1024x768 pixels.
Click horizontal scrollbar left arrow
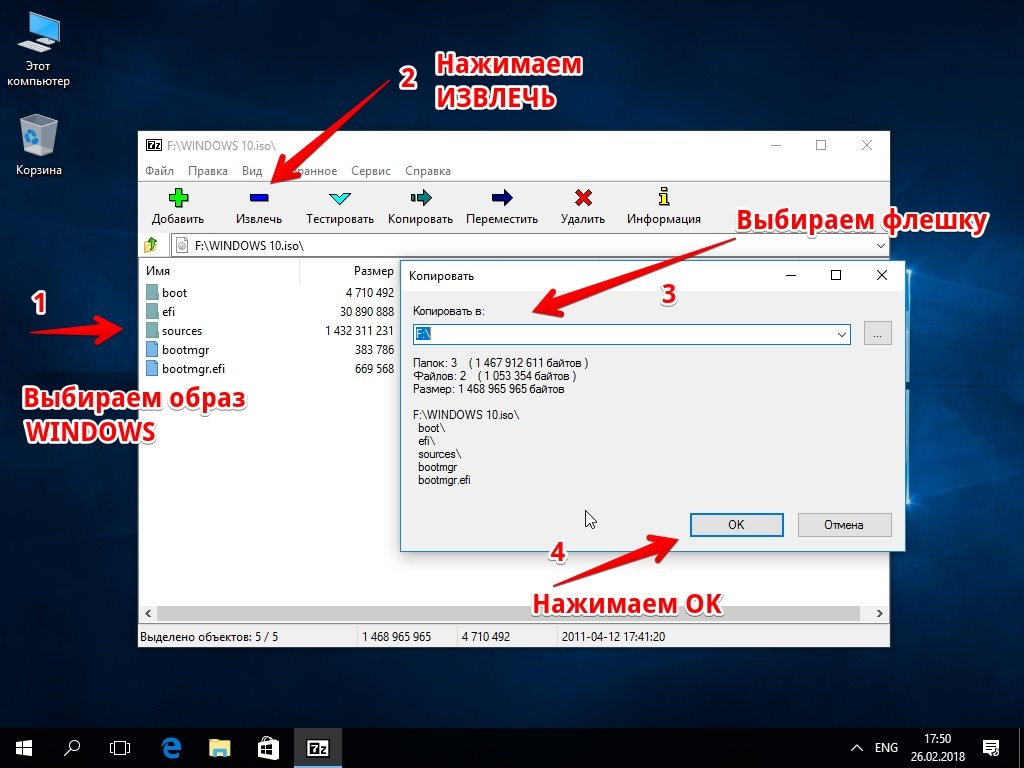pos(148,613)
